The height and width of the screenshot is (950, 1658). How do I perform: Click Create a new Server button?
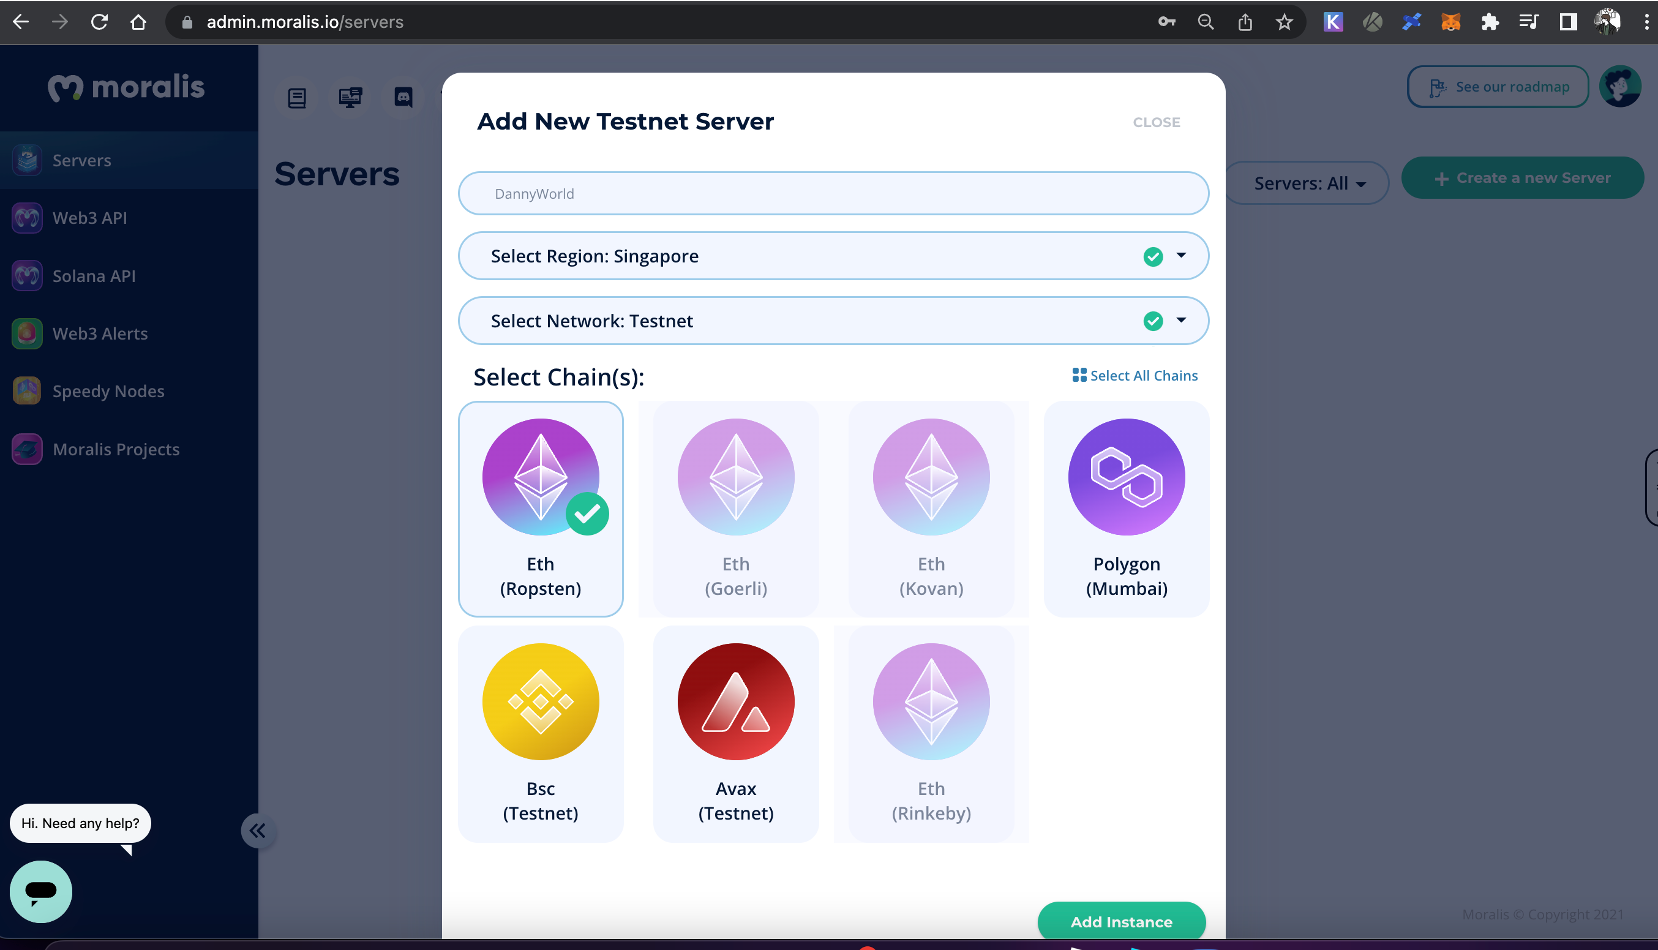coord(1522,178)
